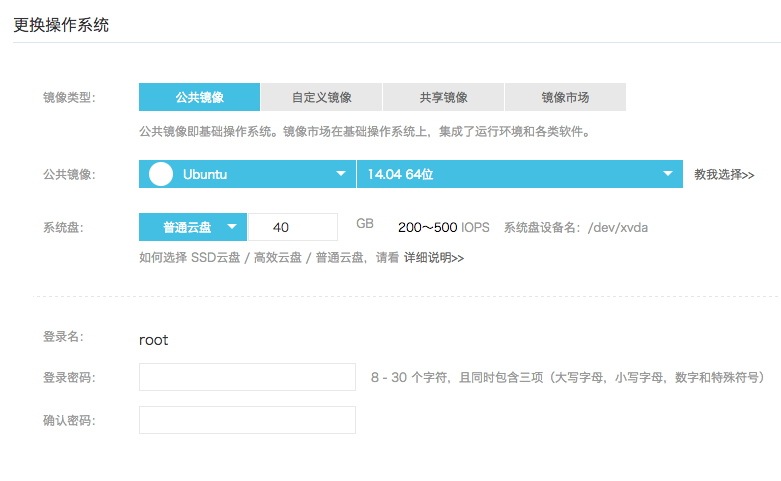Focus the system disk size field showing 40

click(x=293, y=227)
